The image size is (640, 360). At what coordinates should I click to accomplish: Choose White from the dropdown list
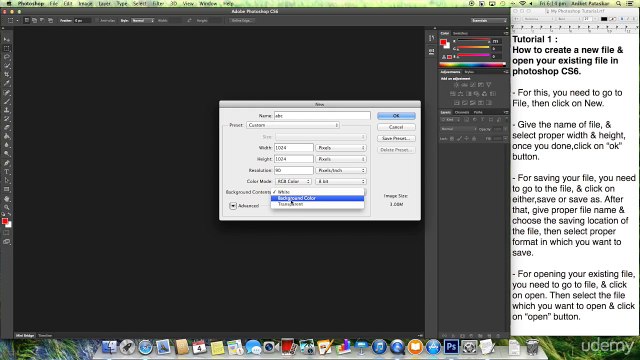(317, 192)
